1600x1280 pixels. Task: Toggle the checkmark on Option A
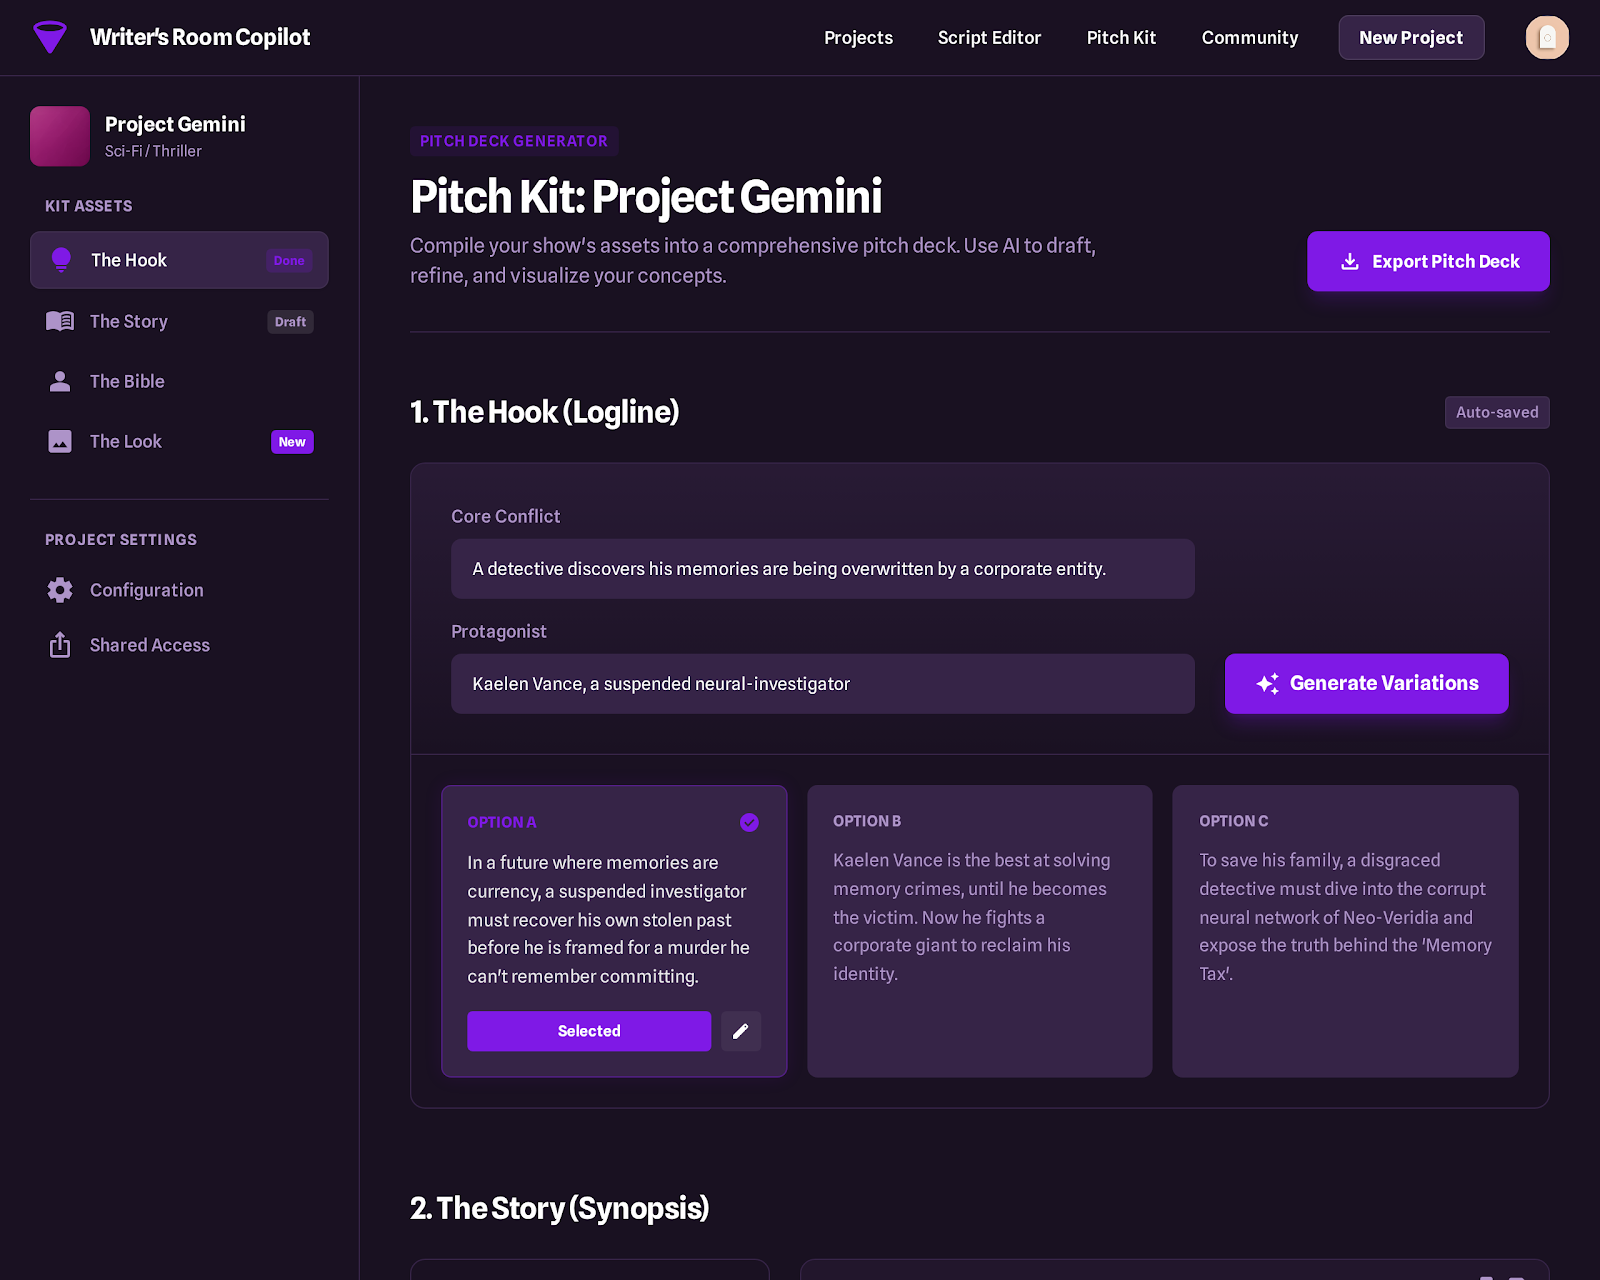tap(749, 822)
